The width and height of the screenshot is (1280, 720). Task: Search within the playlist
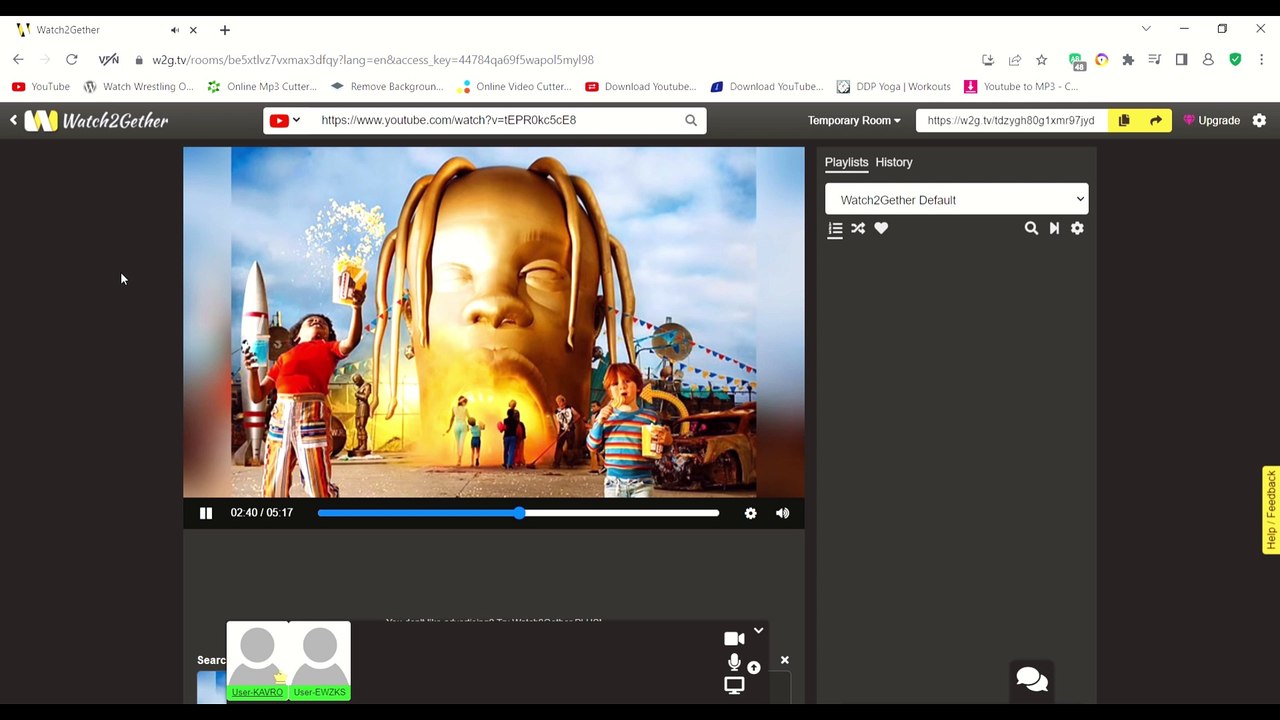click(1031, 229)
